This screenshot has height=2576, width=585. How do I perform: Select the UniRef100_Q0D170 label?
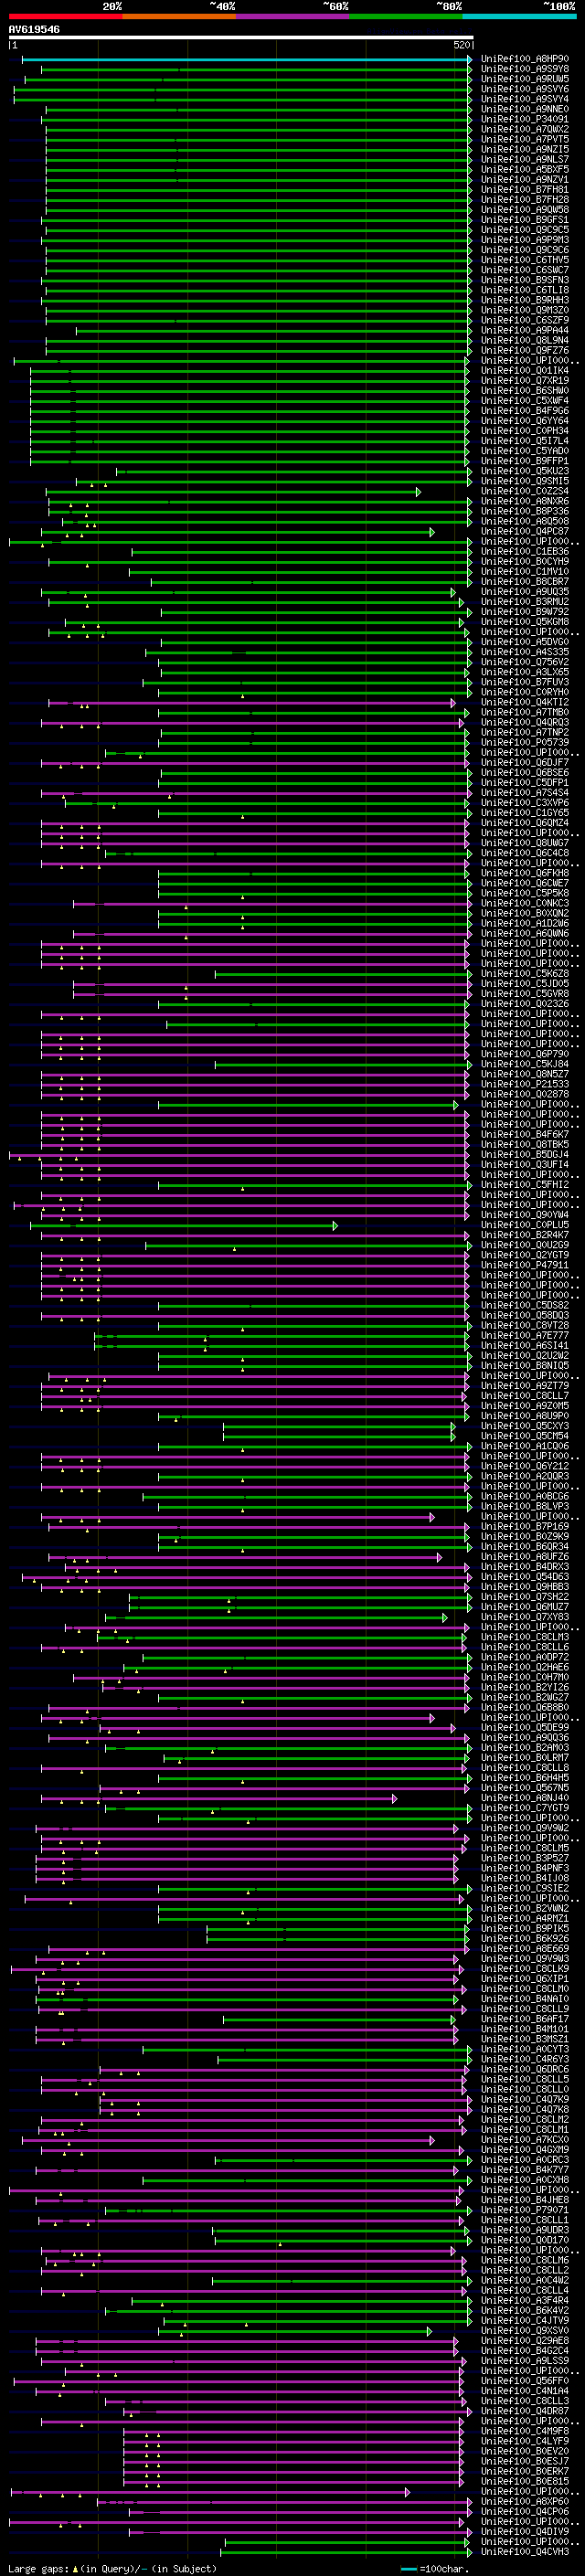[525, 2240]
